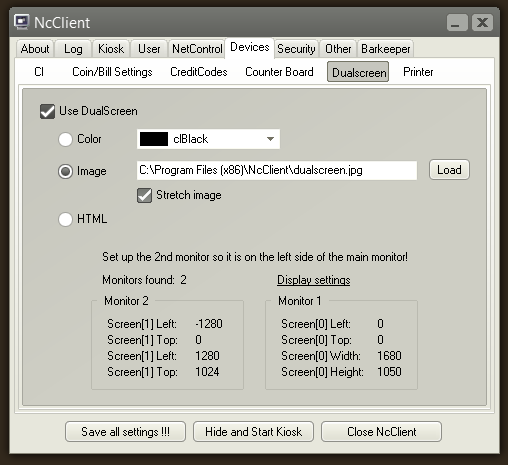Click the NcClient app icon in title bar
The width and height of the screenshot is (508, 465).
tap(22, 22)
